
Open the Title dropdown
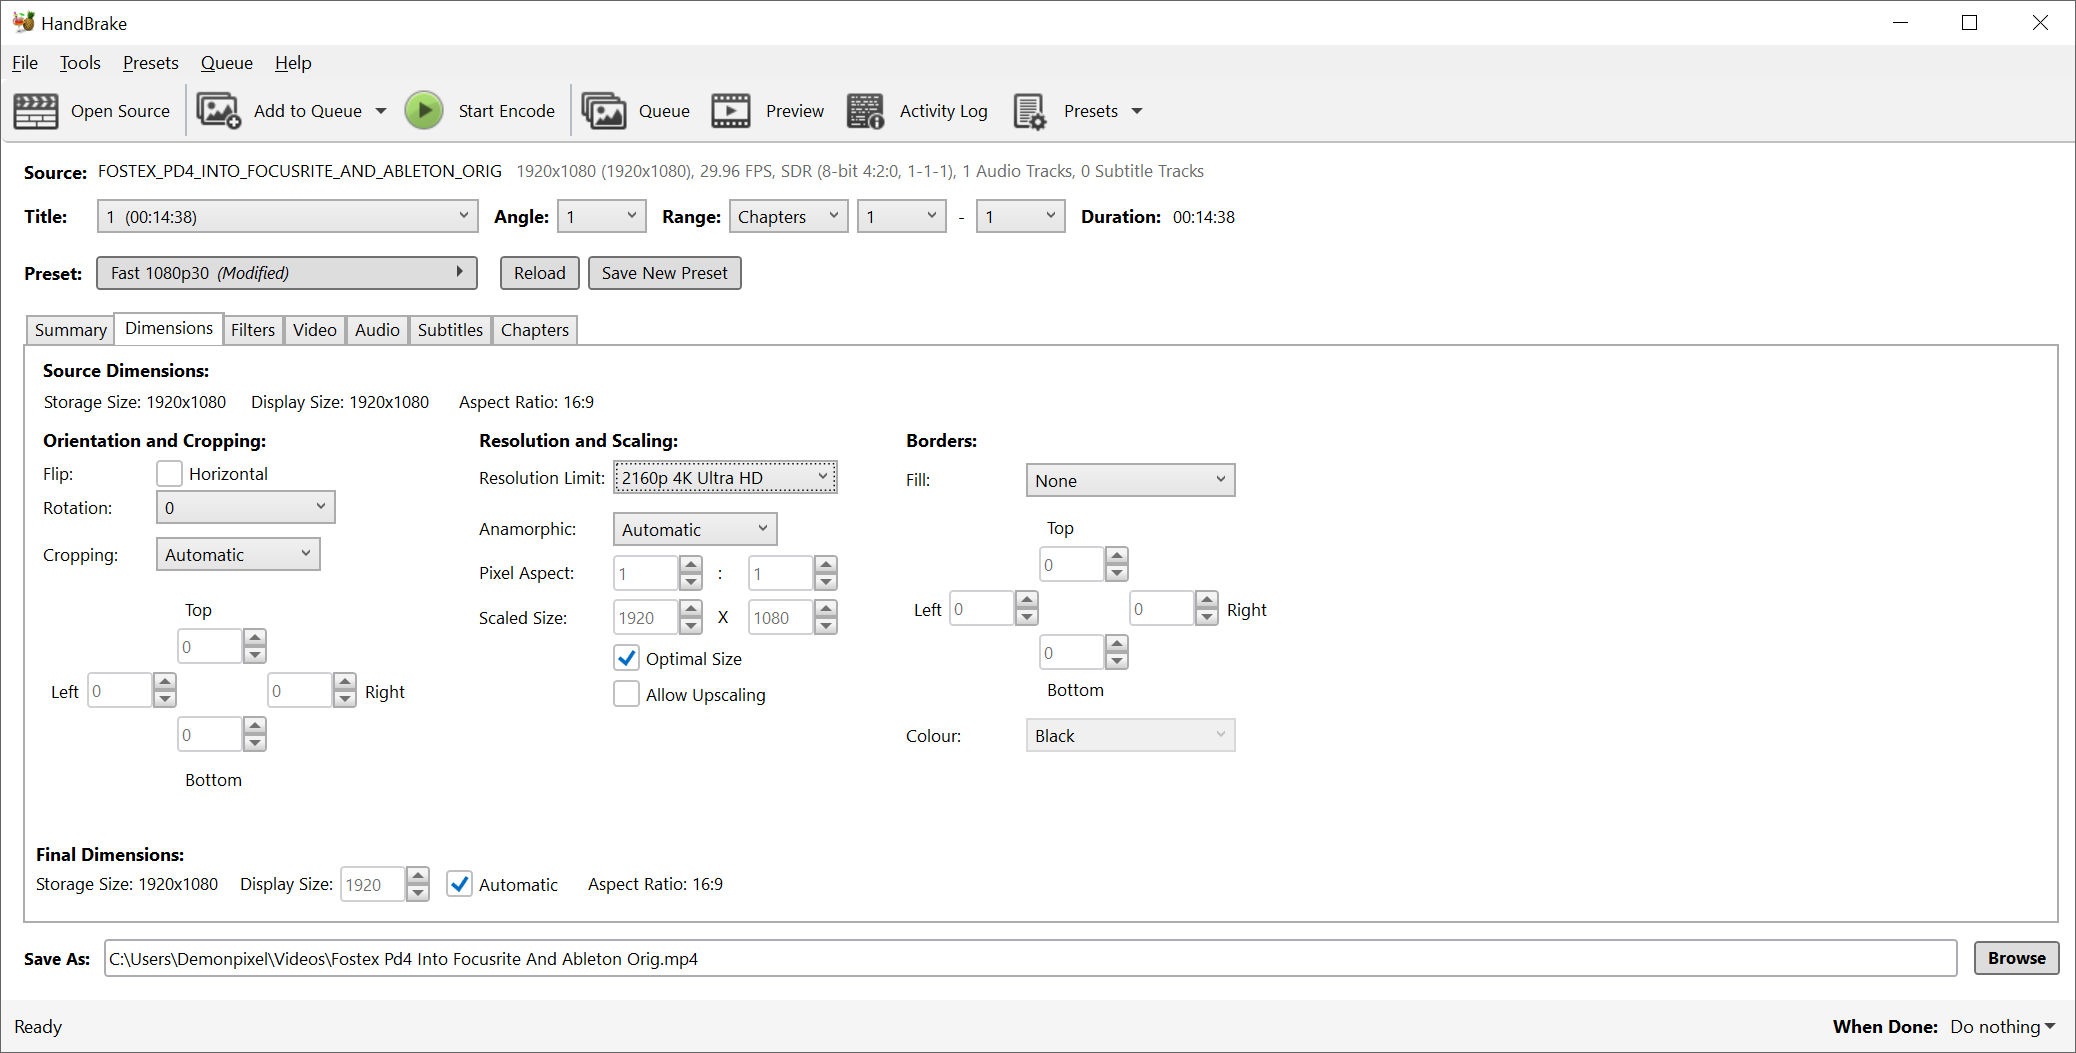click(x=287, y=216)
